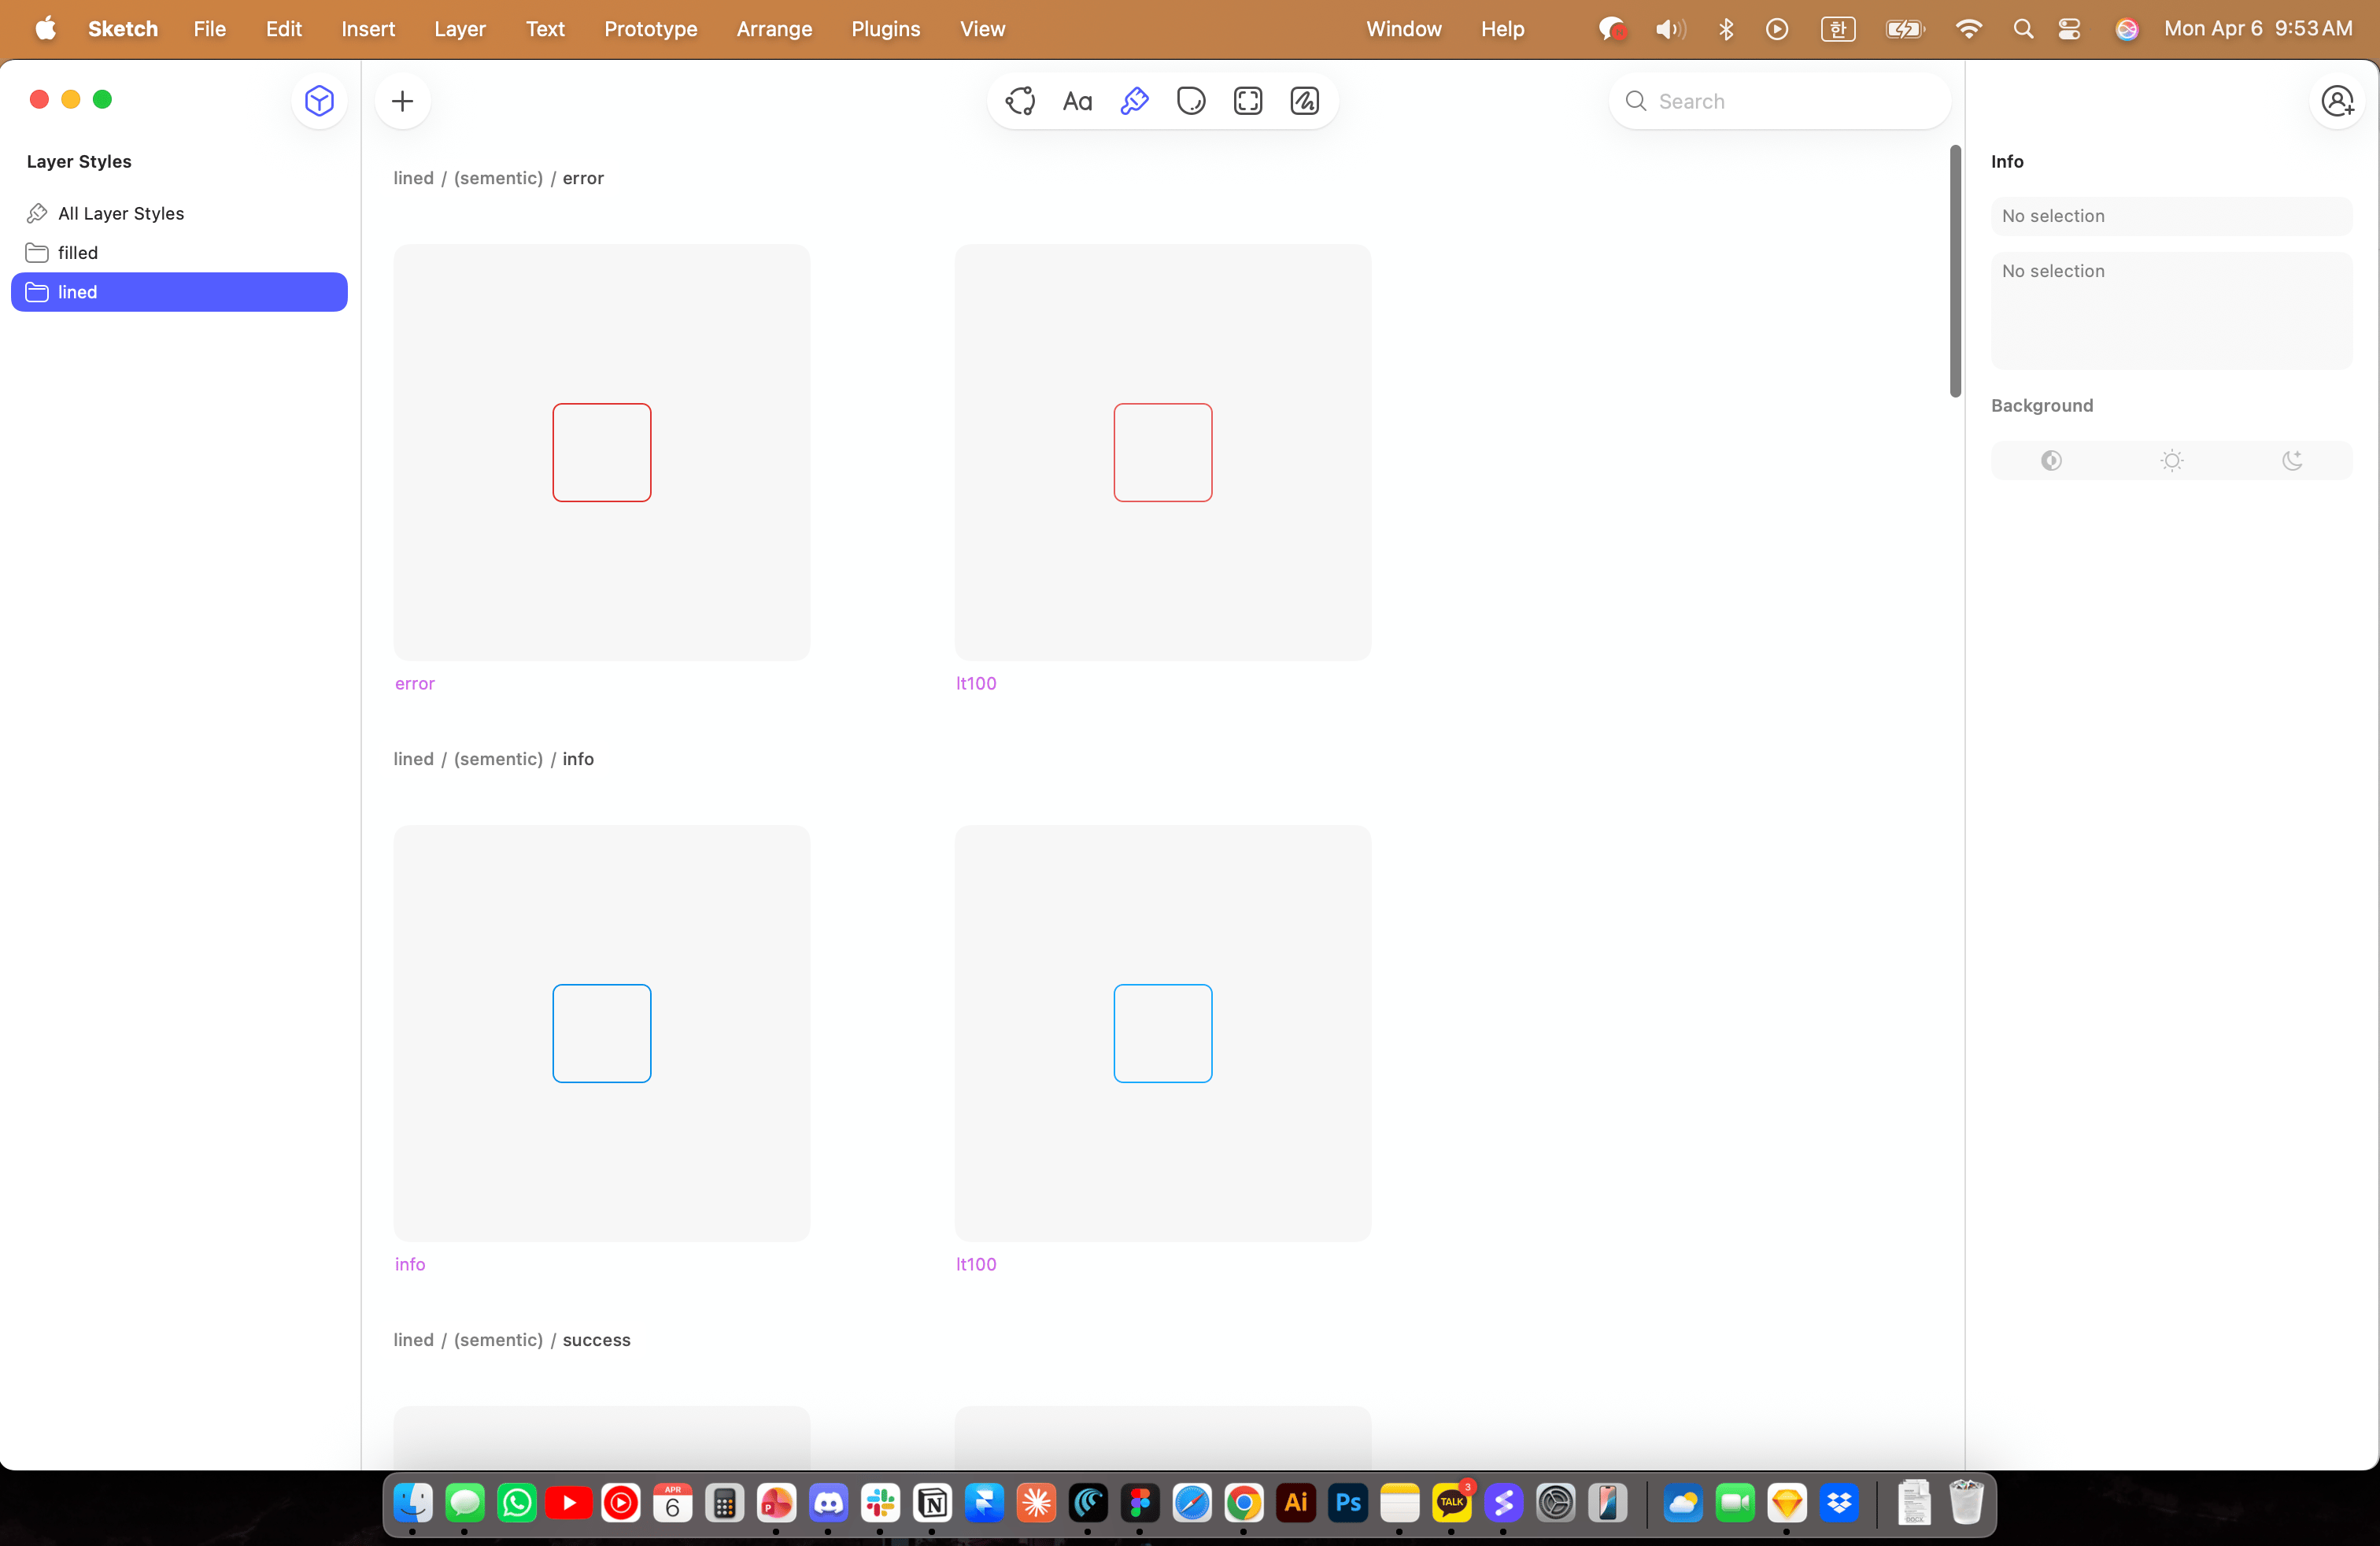Open the Plugins menu
This screenshot has height=1546, width=2380.
(x=885, y=29)
